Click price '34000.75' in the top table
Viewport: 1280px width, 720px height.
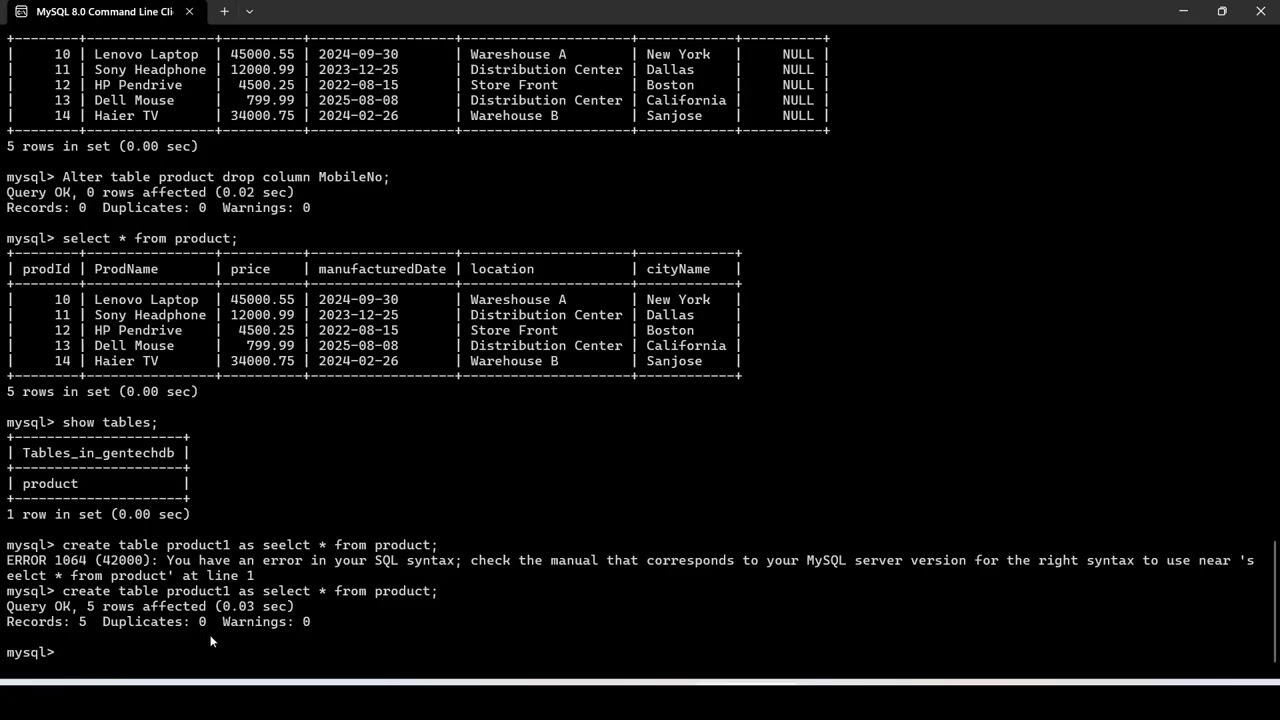[x=262, y=116]
